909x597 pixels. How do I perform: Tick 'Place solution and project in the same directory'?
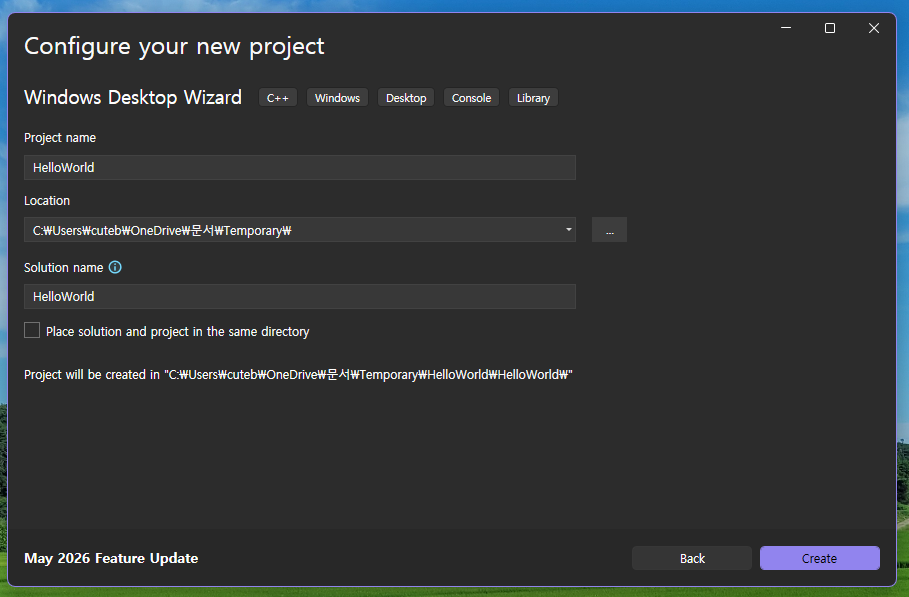(32, 330)
